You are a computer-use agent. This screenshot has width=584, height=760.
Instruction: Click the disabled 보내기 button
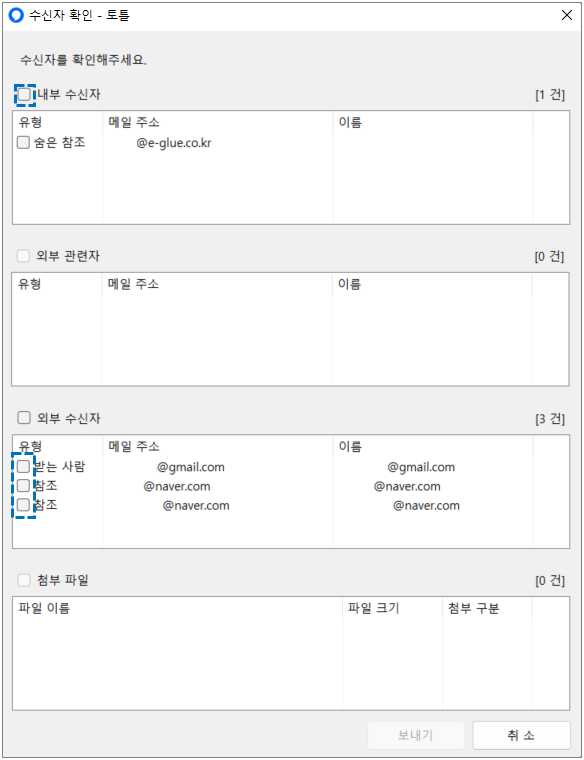[x=416, y=735]
